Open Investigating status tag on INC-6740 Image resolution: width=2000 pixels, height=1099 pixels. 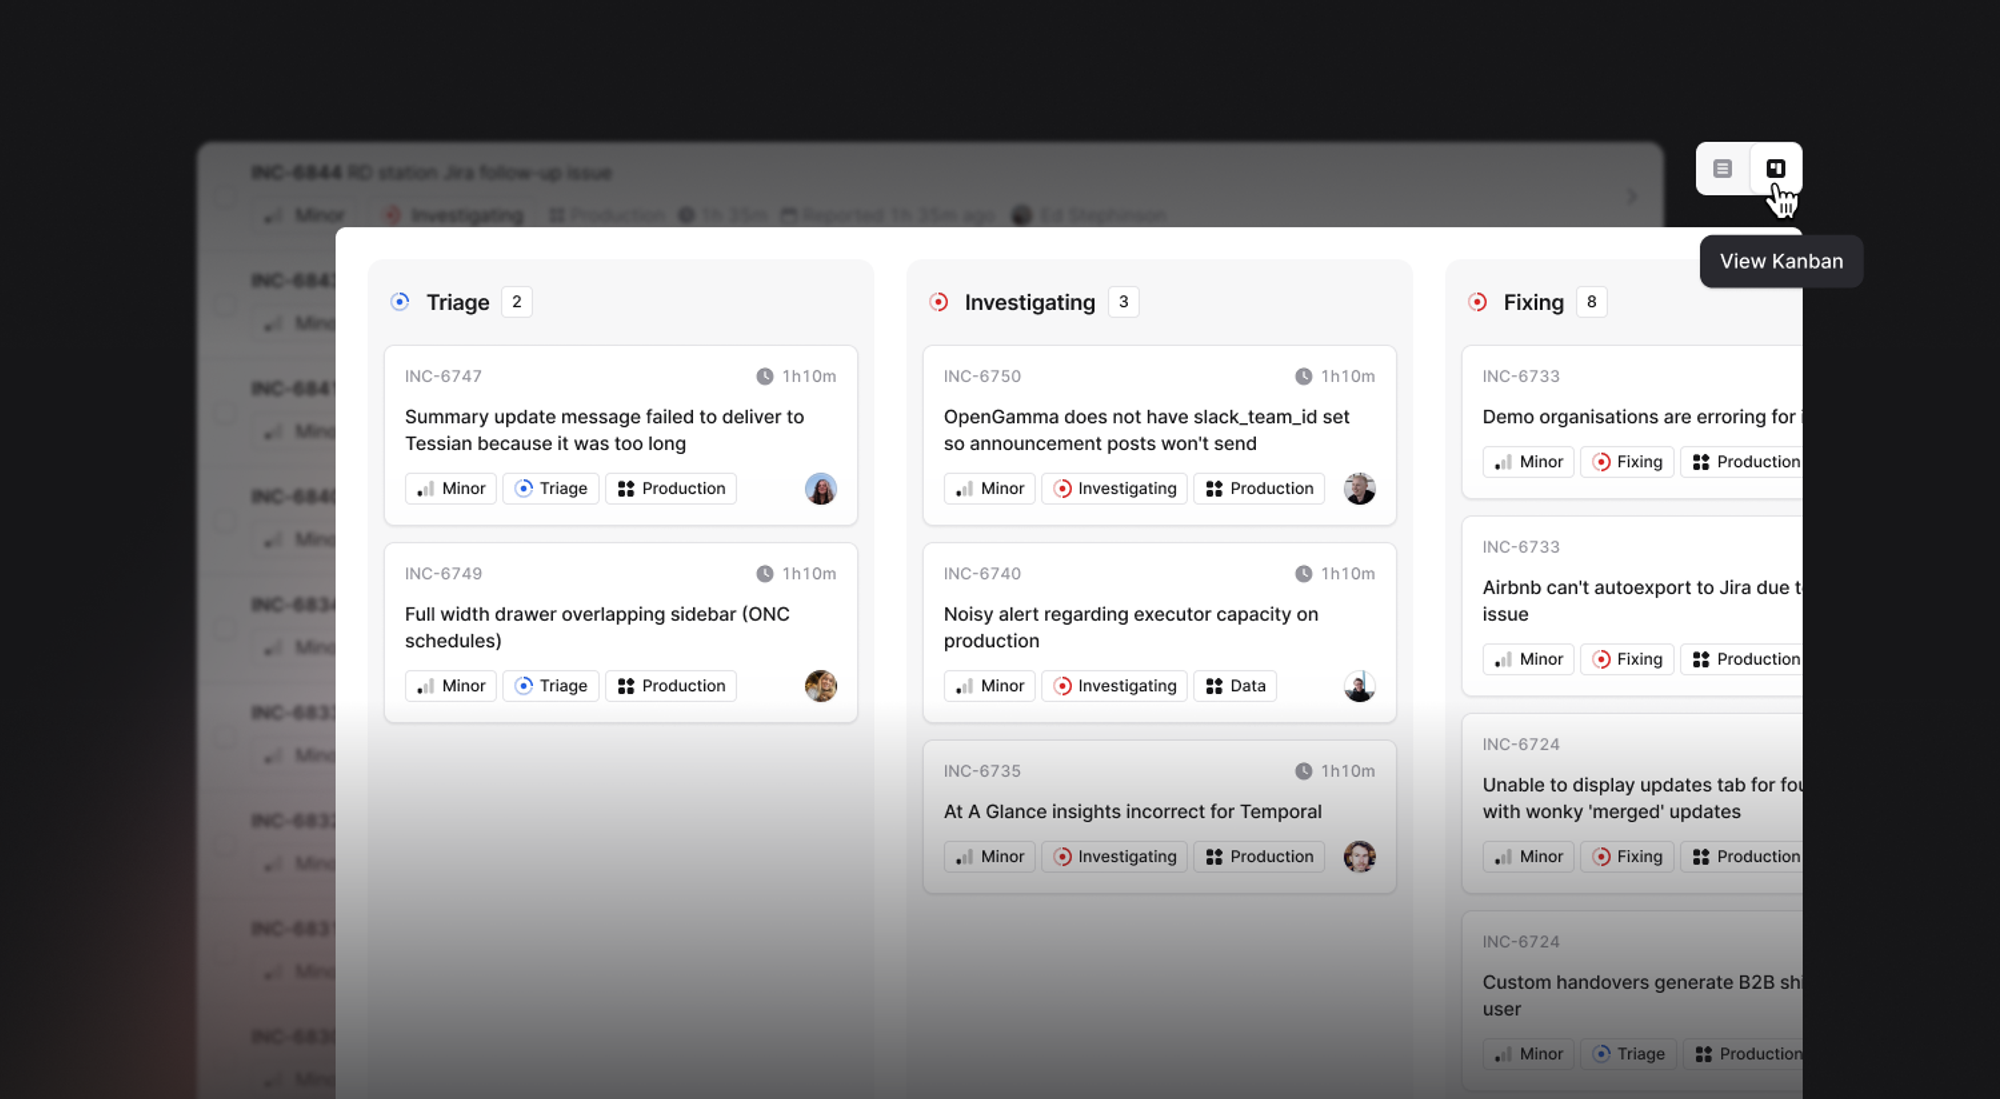tap(1114, 686)
